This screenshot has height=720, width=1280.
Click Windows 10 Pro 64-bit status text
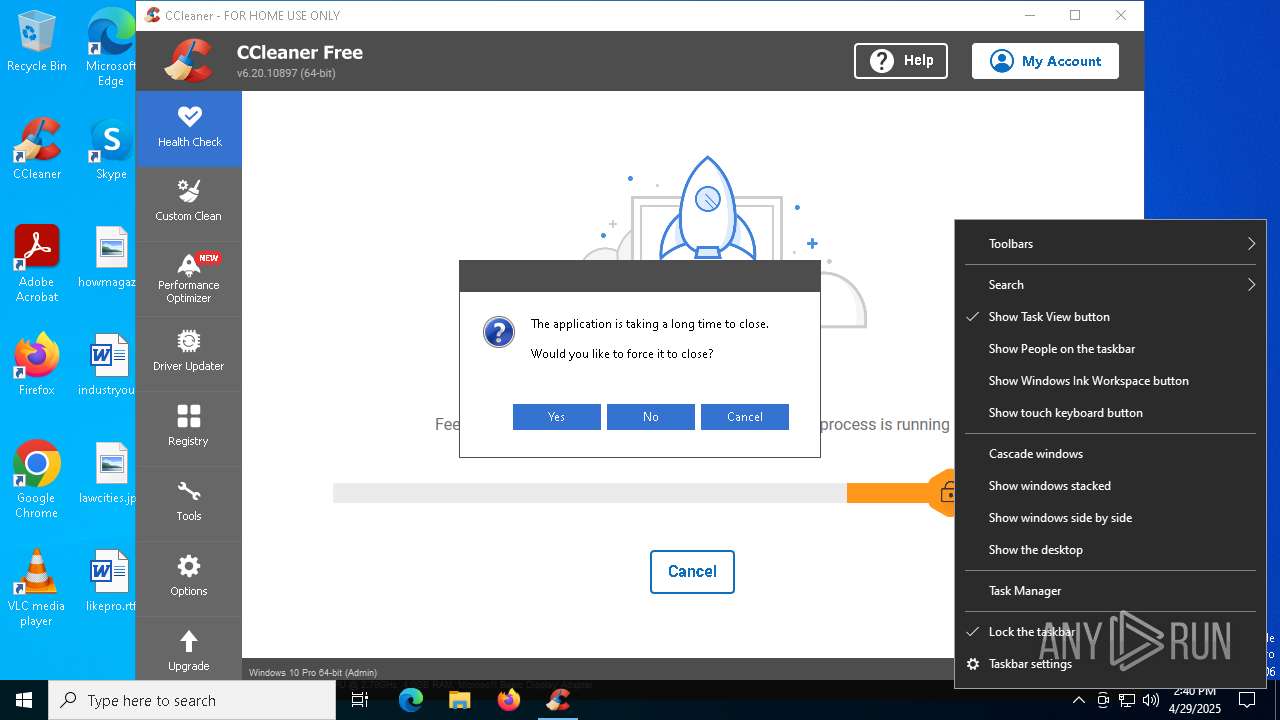coord(313,673)
